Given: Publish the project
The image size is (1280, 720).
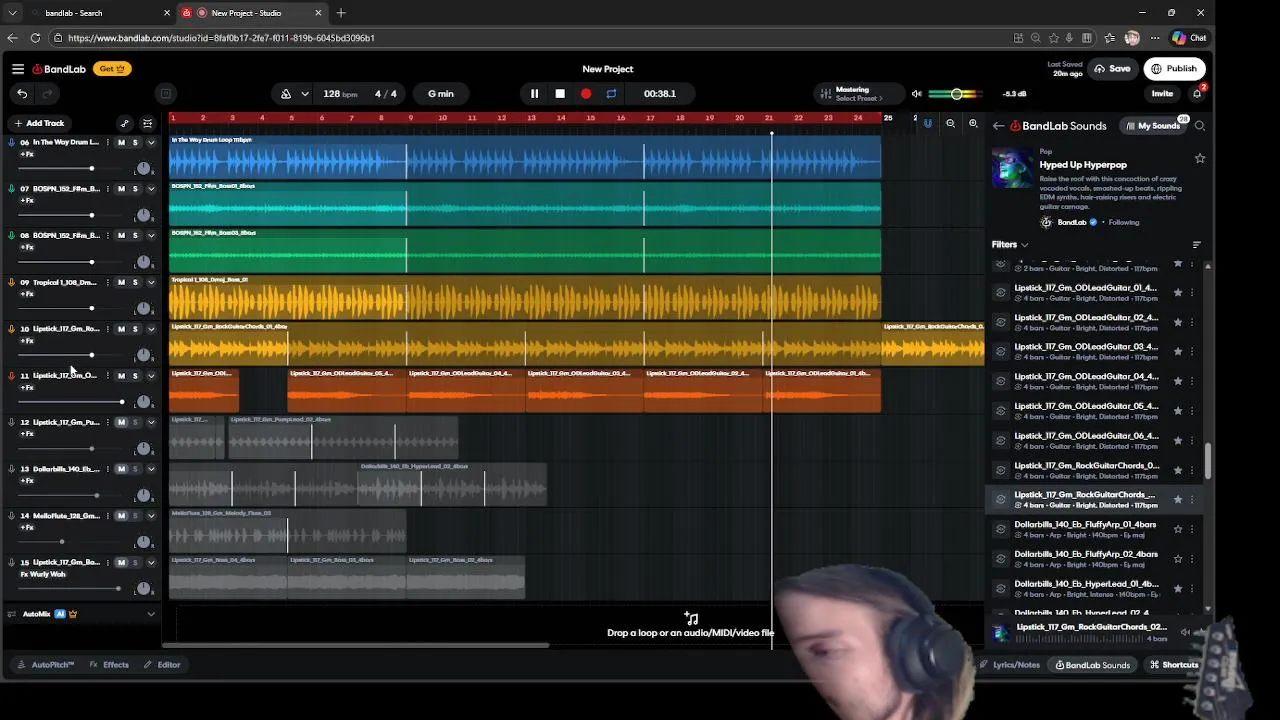Looking at the screenshot, I should pos(1174,69).
